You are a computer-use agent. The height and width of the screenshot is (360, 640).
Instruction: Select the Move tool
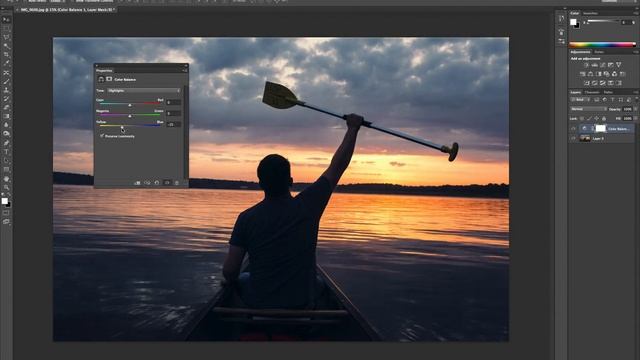[x=6, y=20]
